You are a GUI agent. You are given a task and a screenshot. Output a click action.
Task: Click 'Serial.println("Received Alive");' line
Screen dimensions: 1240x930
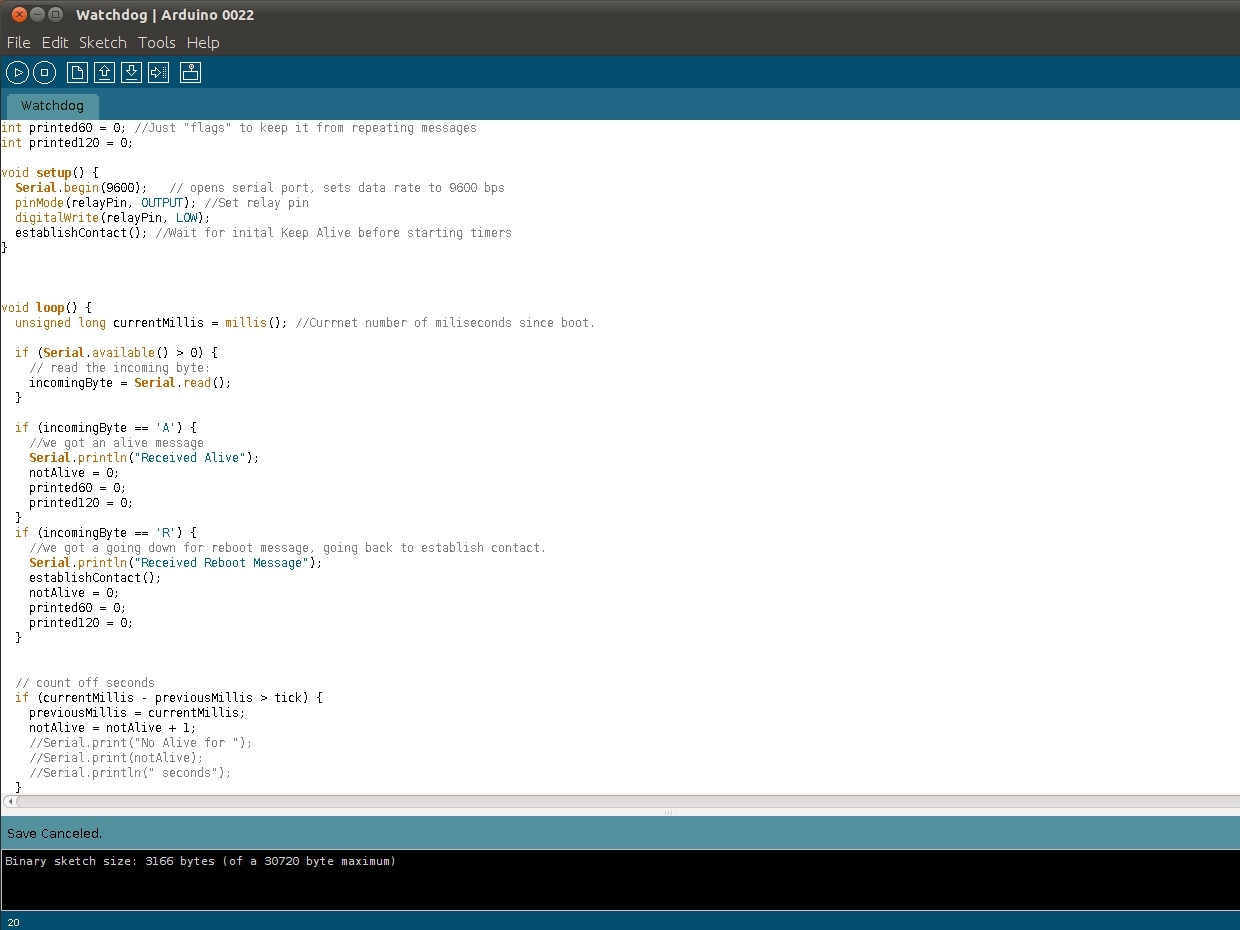tap(144, 458)
